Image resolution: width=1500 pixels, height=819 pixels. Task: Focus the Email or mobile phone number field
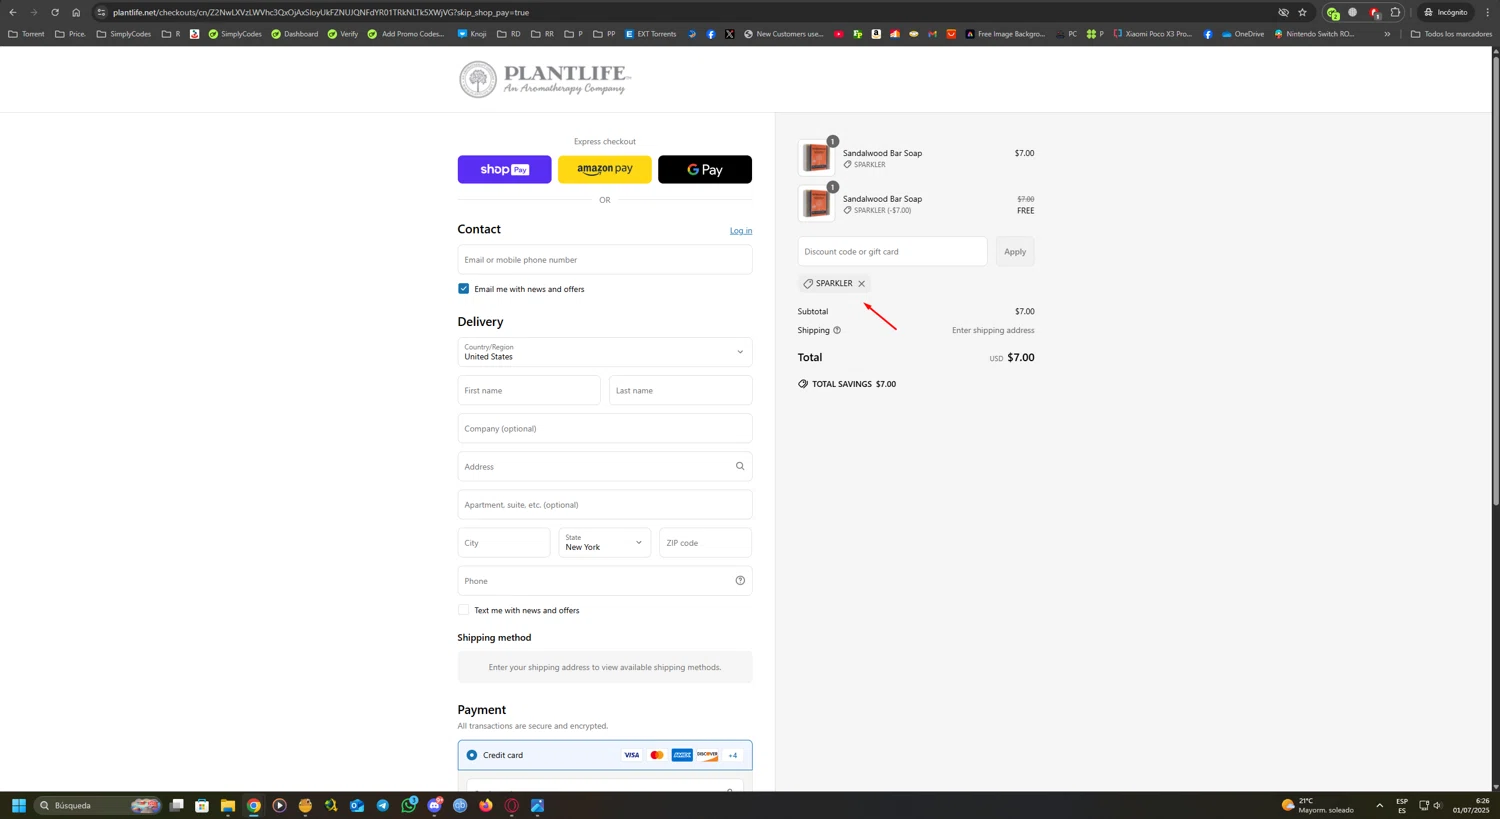coord(605,260)
